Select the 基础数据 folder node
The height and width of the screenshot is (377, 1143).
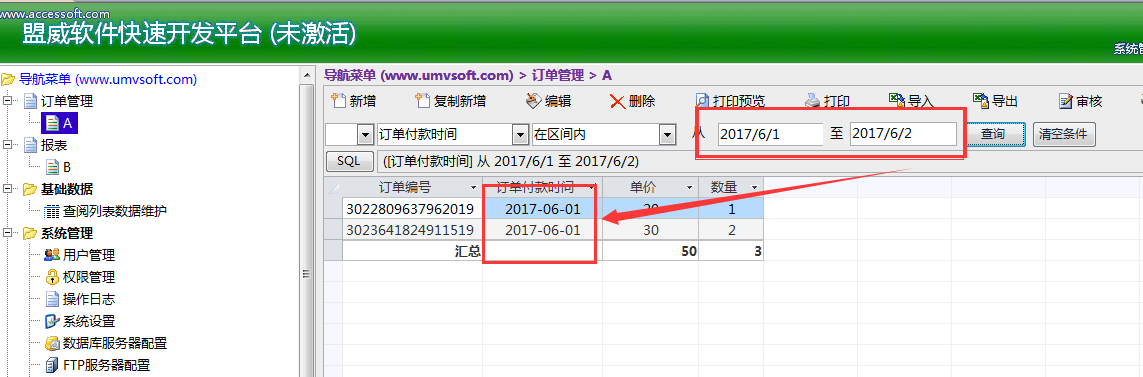click(67, 190)
